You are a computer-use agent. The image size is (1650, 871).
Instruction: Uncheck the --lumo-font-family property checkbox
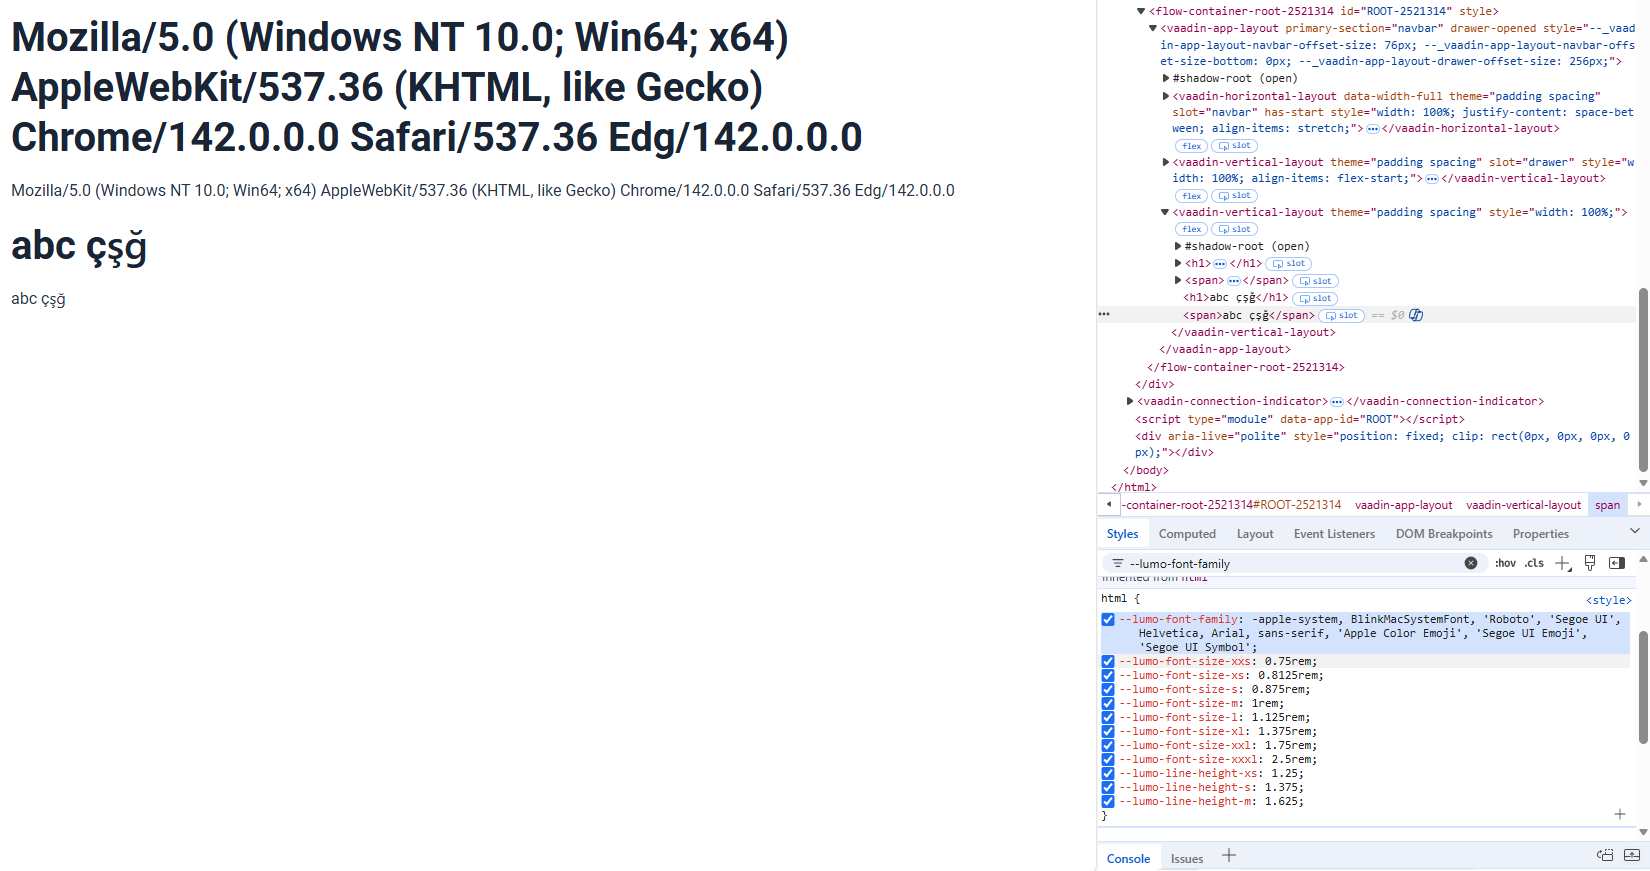[1108, 619]
